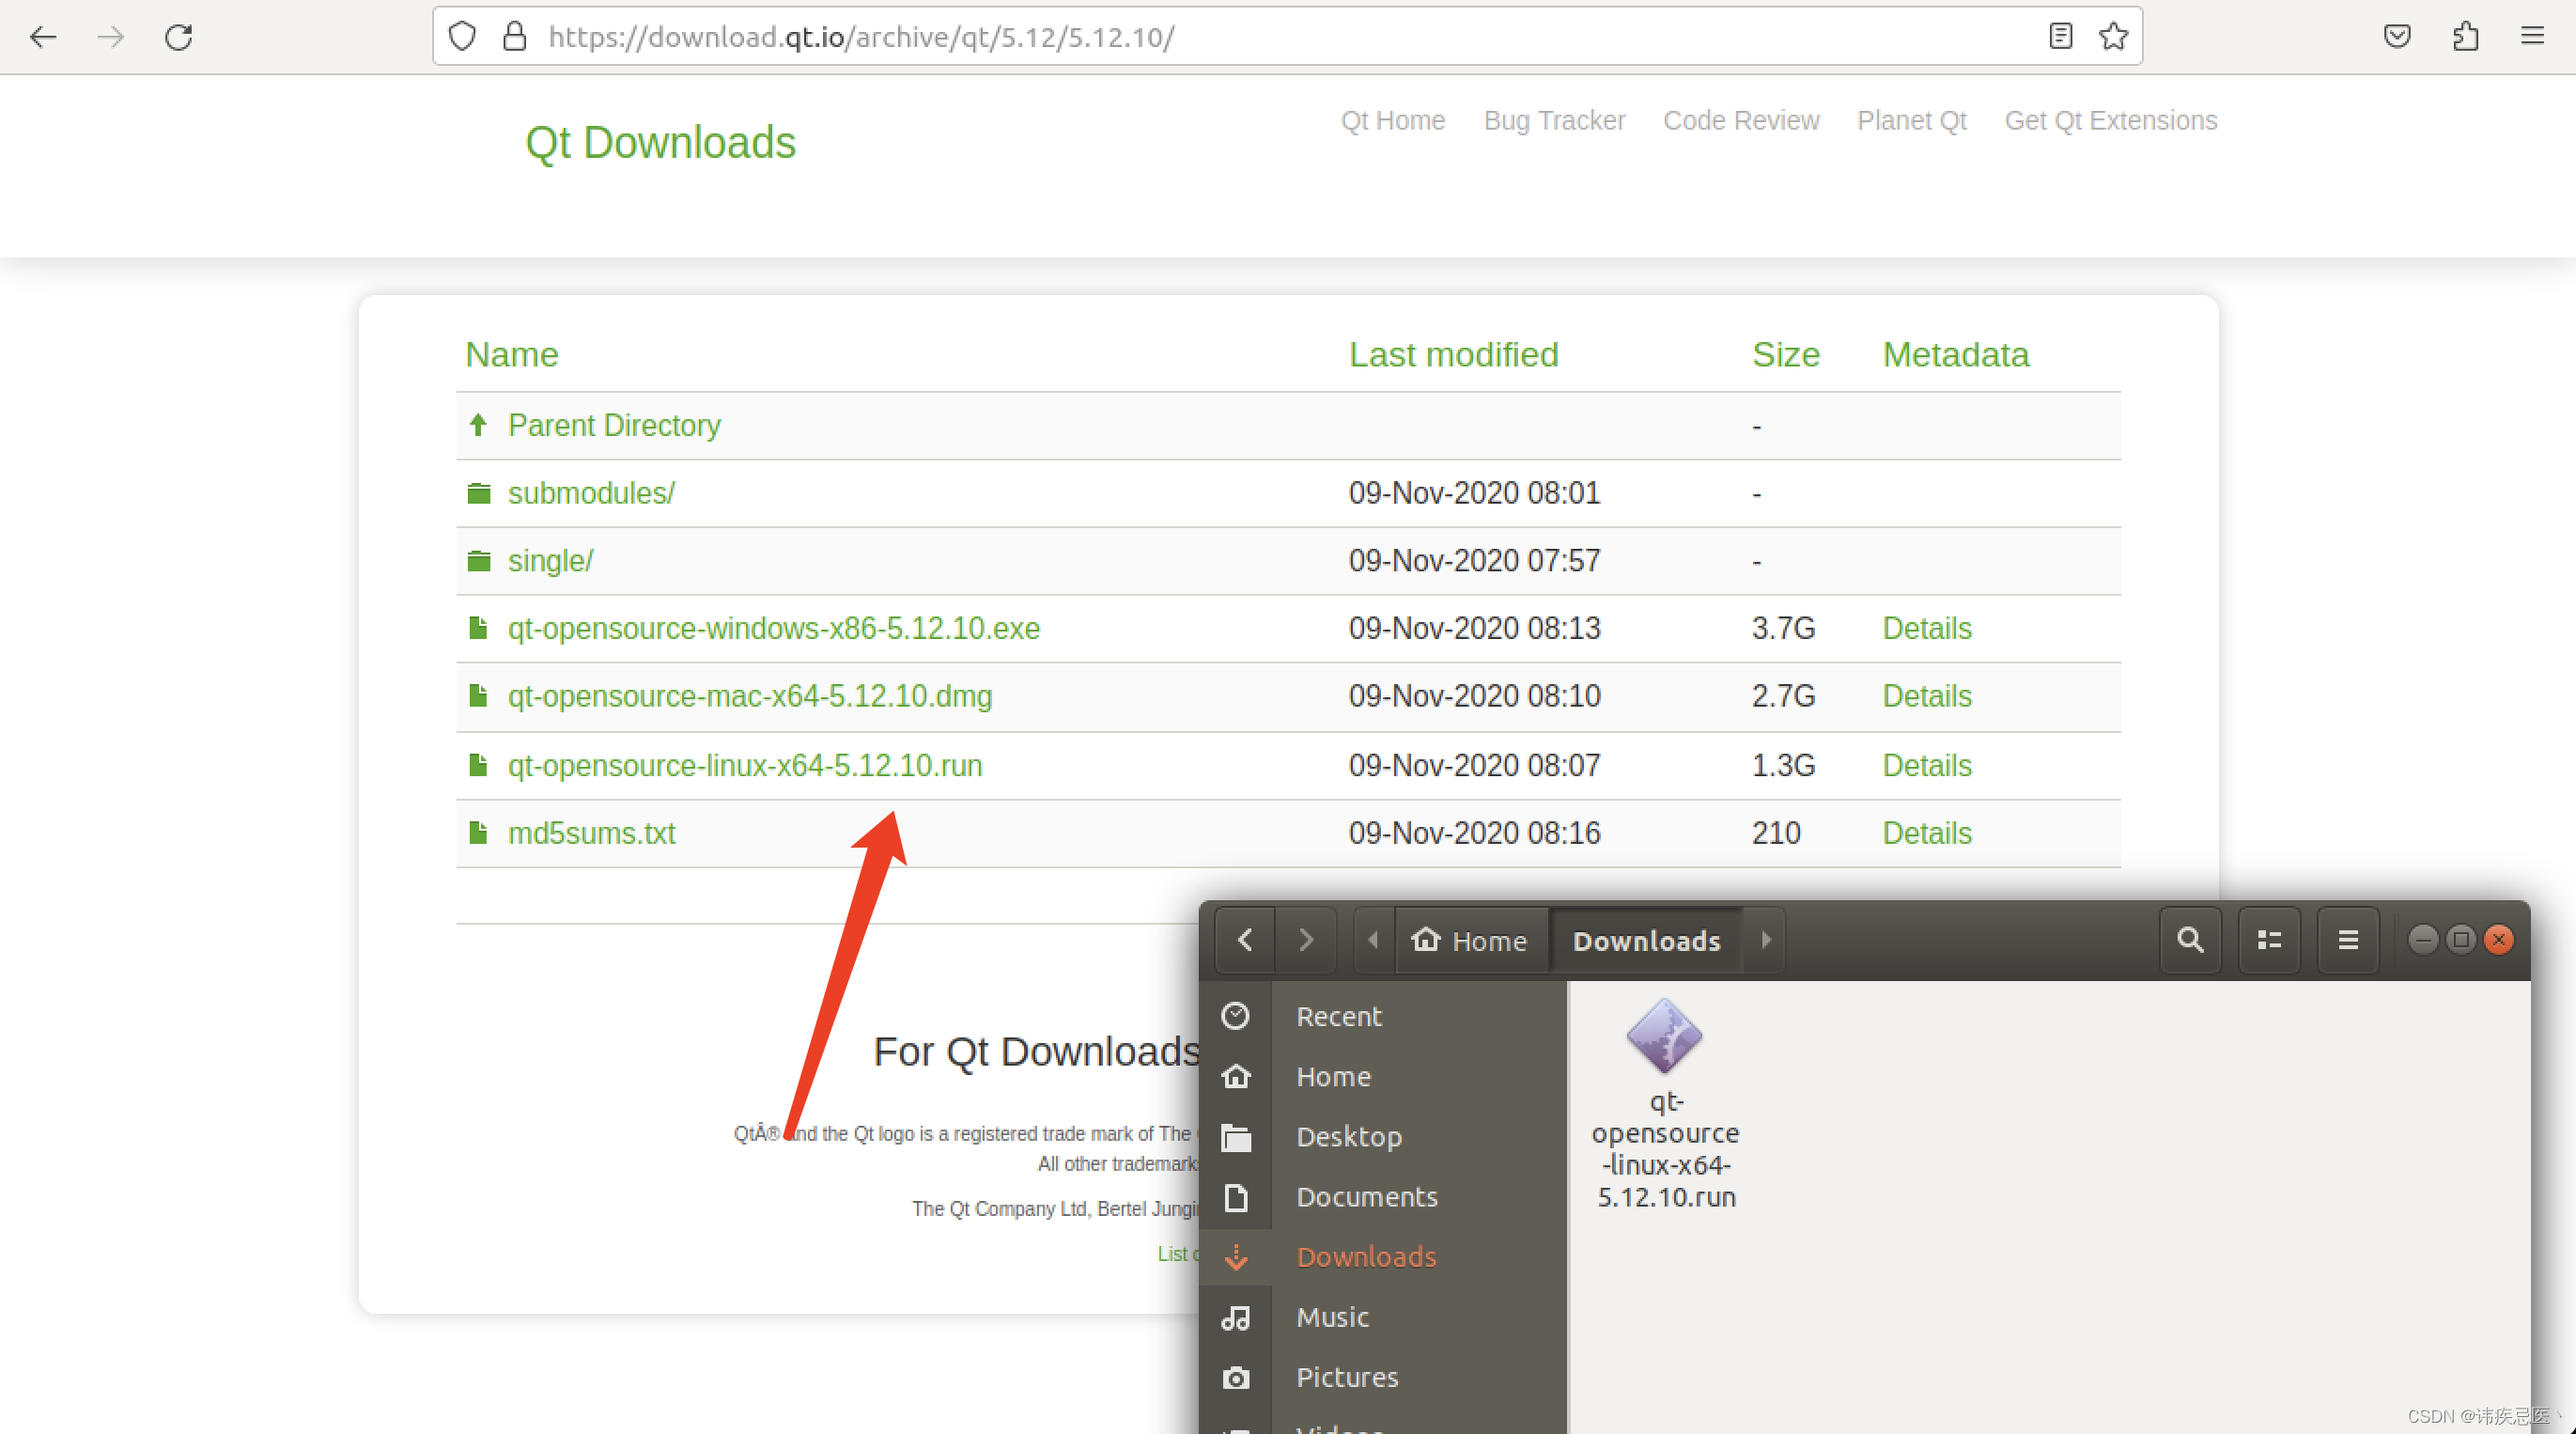Download qt-opensource-linux-x64-5.12.10.run link
The width and height of the screenshot is (2576, 1434).
pos(744,765)
